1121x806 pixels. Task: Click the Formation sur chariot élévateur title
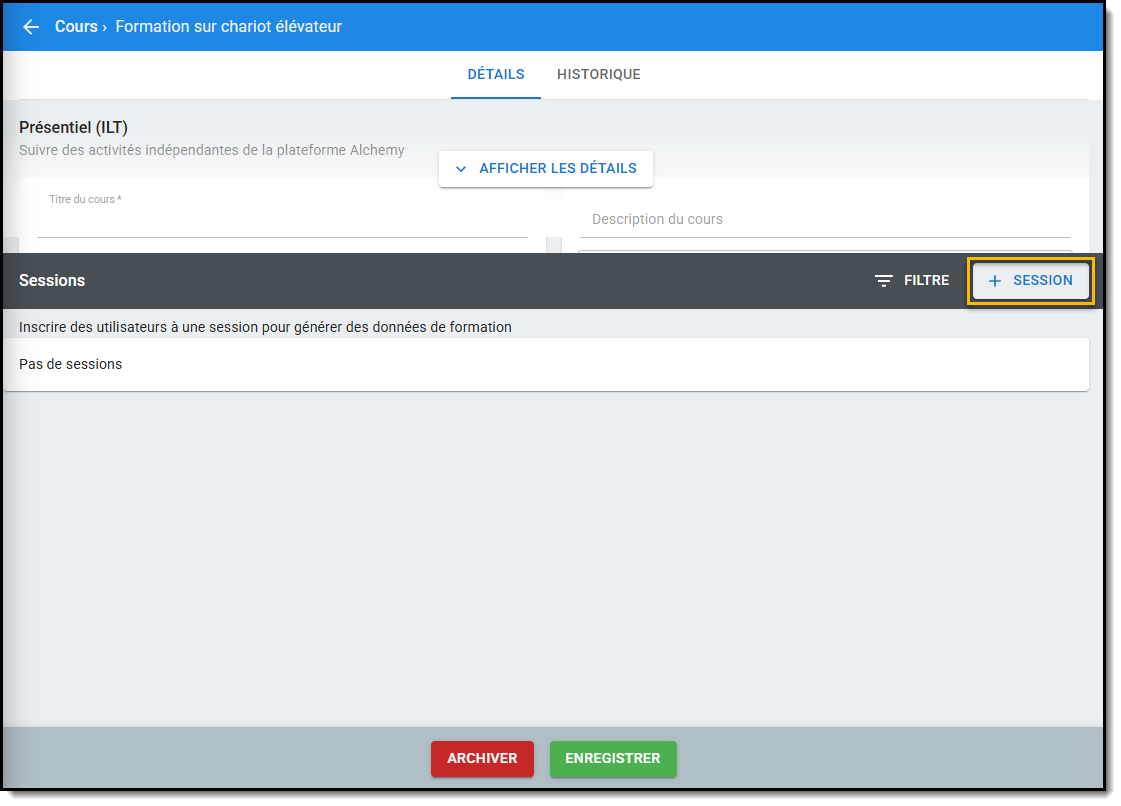tap(228, 27)
